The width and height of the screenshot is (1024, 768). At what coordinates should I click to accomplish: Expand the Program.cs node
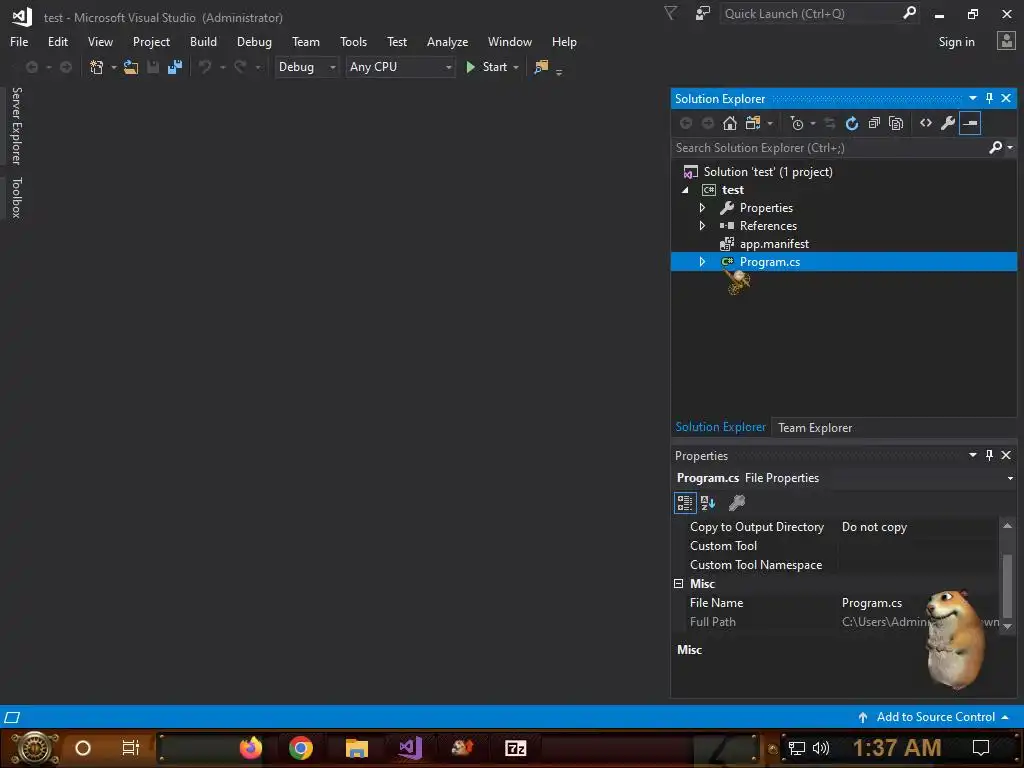pos(702,262)
